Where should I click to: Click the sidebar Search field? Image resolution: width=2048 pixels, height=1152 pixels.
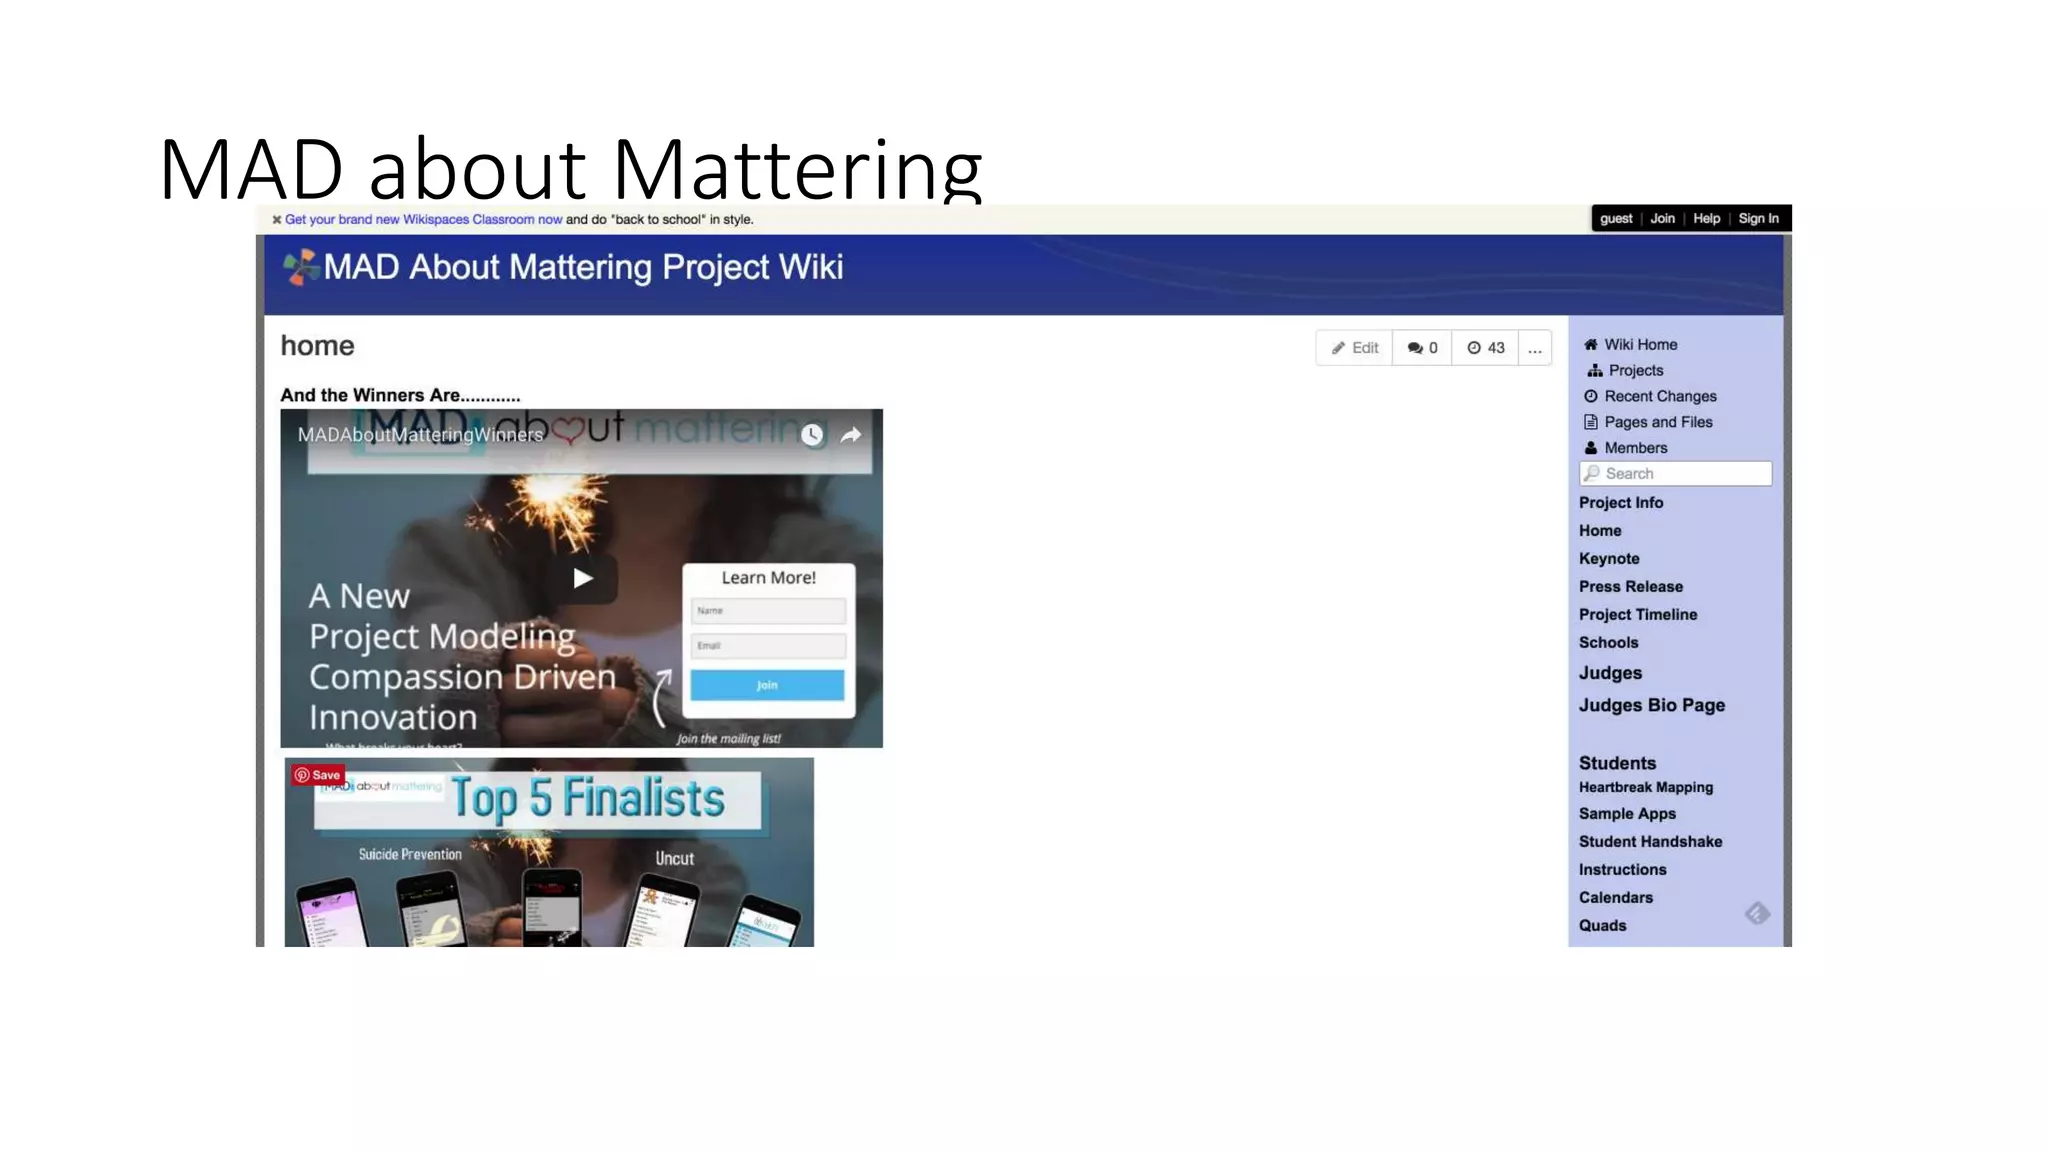click(1676, 474)
